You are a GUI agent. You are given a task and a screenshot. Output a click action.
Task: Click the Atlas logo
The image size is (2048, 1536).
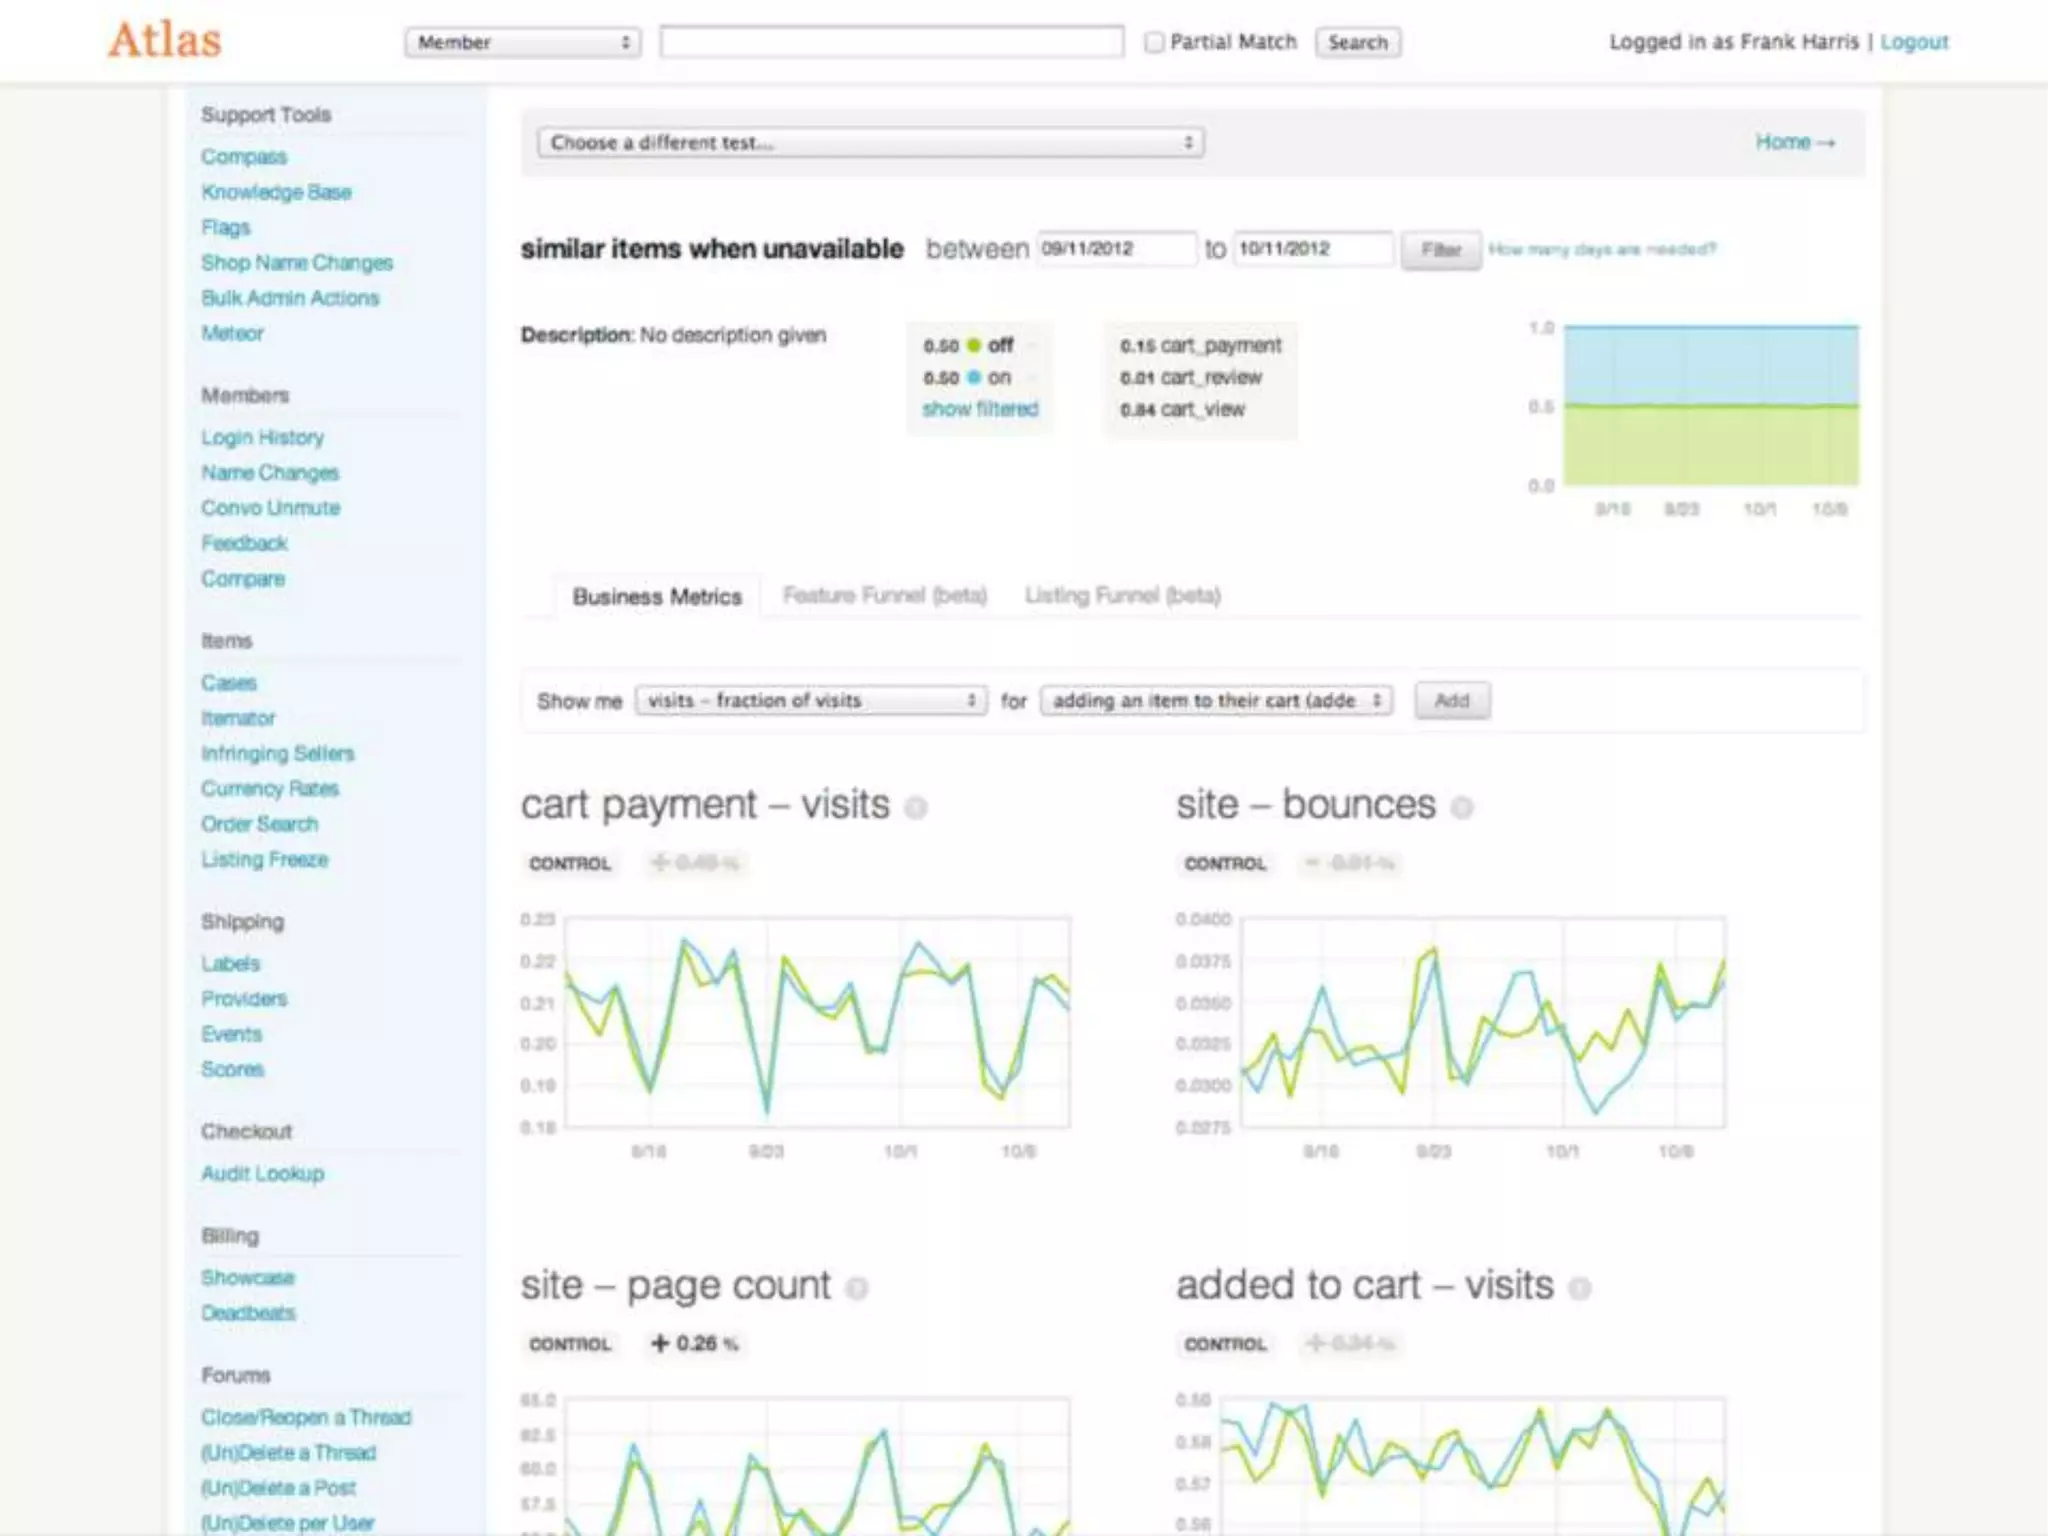click(x=165, y=41)
